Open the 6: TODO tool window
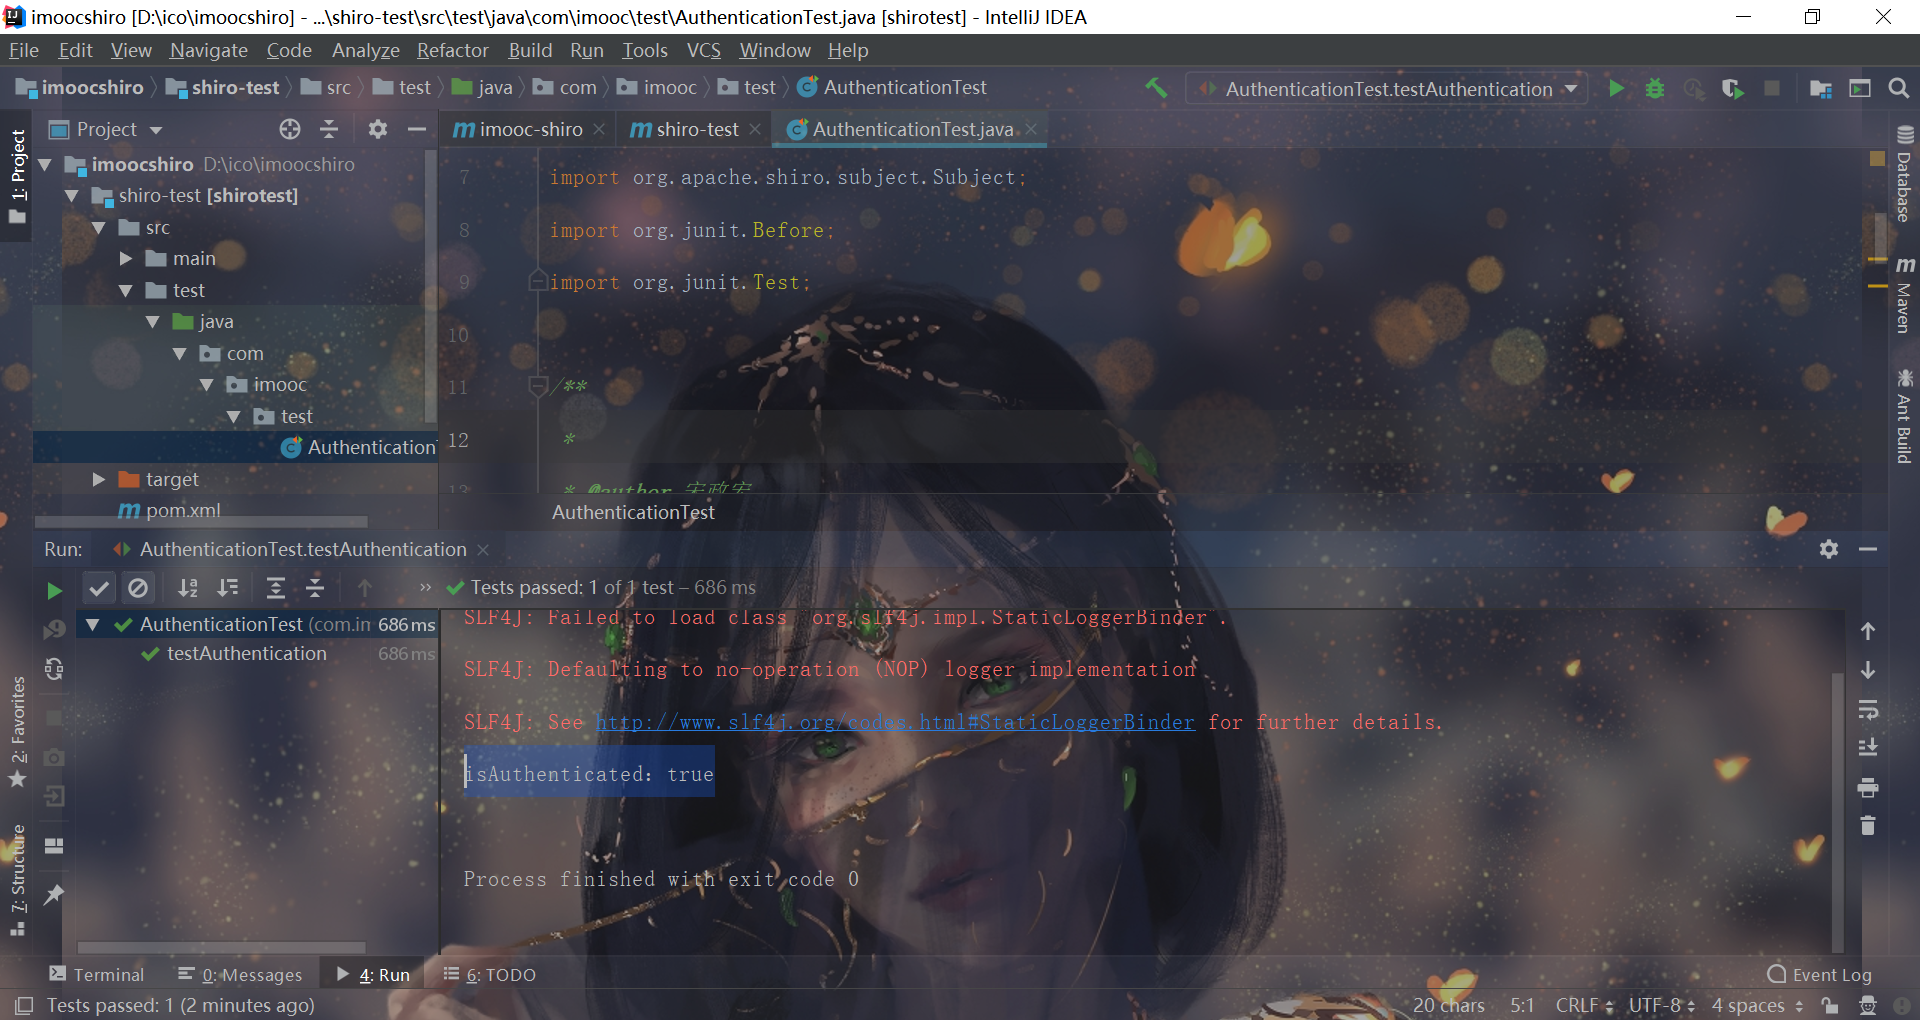The height and width of the screenshot is (1020, 1920). [x=490, y=975]
